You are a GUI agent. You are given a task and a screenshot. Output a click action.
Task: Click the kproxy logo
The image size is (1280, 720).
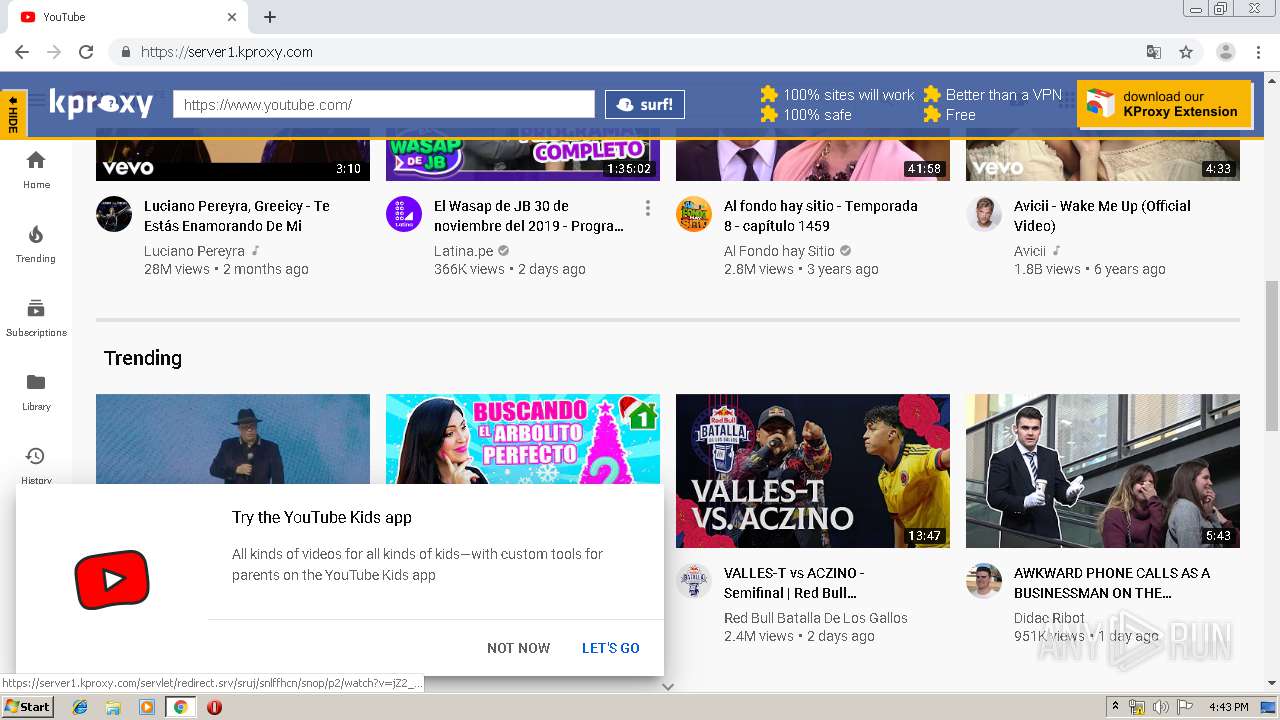(x=101, y=103)
